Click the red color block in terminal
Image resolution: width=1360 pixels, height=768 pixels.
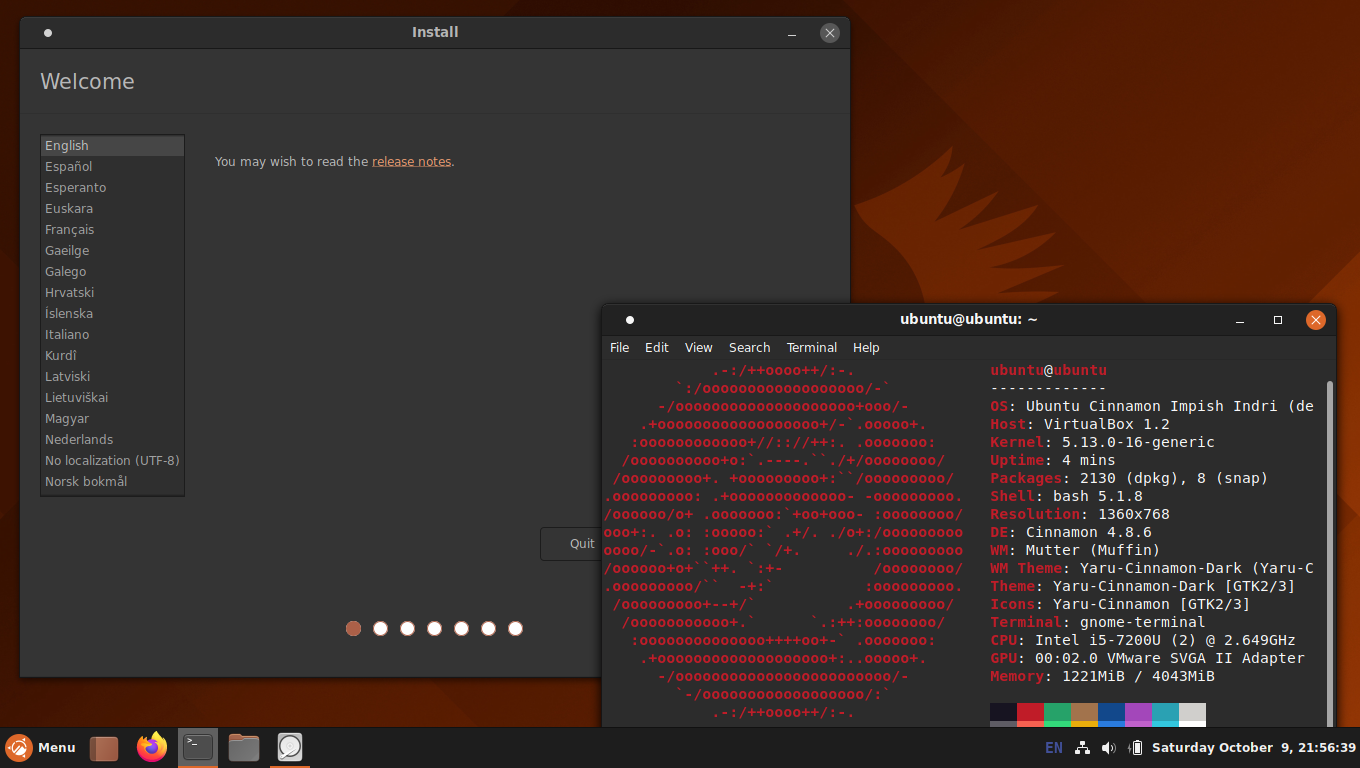(x=1030, y=713)
